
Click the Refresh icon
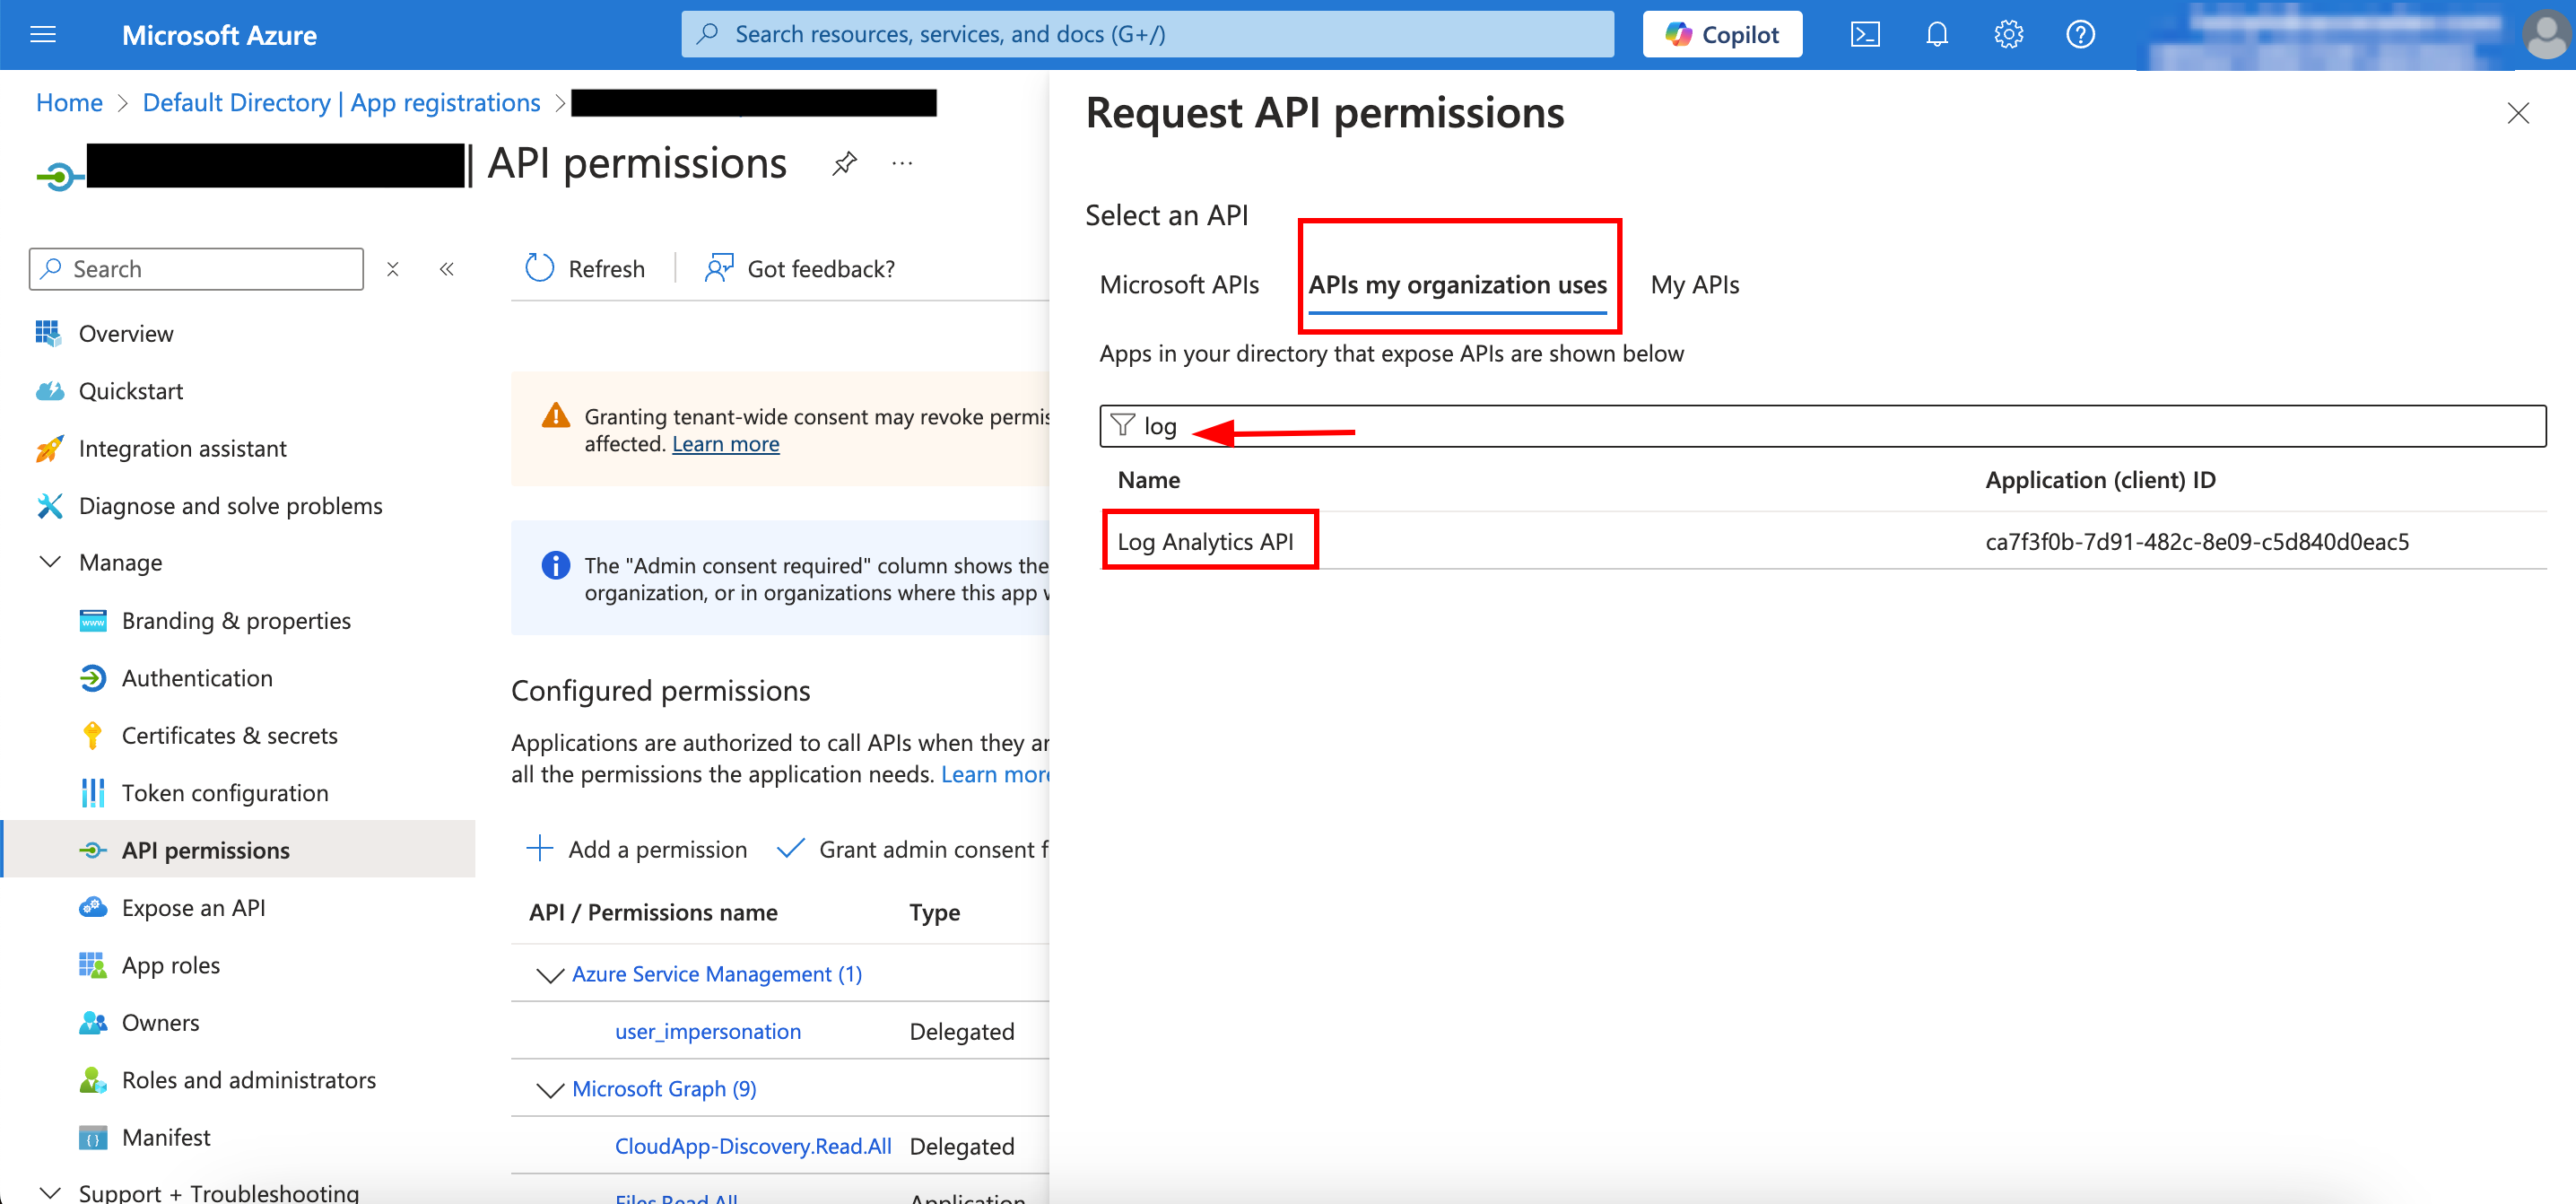(x=540, y=268)
